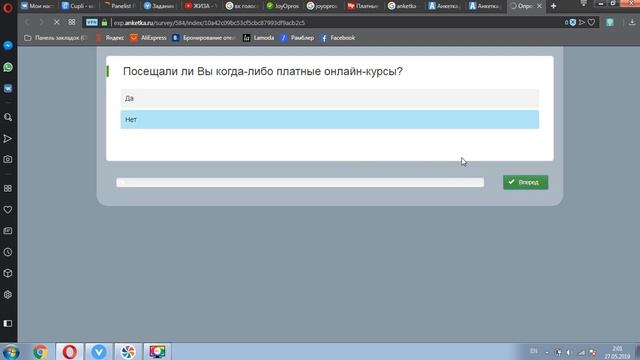Click the green 'Вперед' button
Image resolution: width=640 pixels, height=360 pixels.
[525, 182]
